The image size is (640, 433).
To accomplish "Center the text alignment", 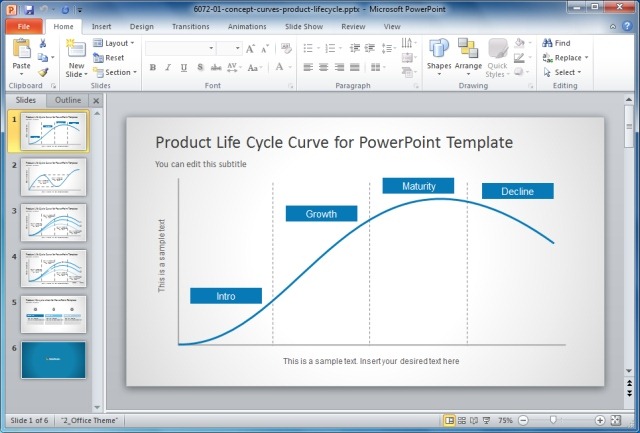I will tap(324, 67).
